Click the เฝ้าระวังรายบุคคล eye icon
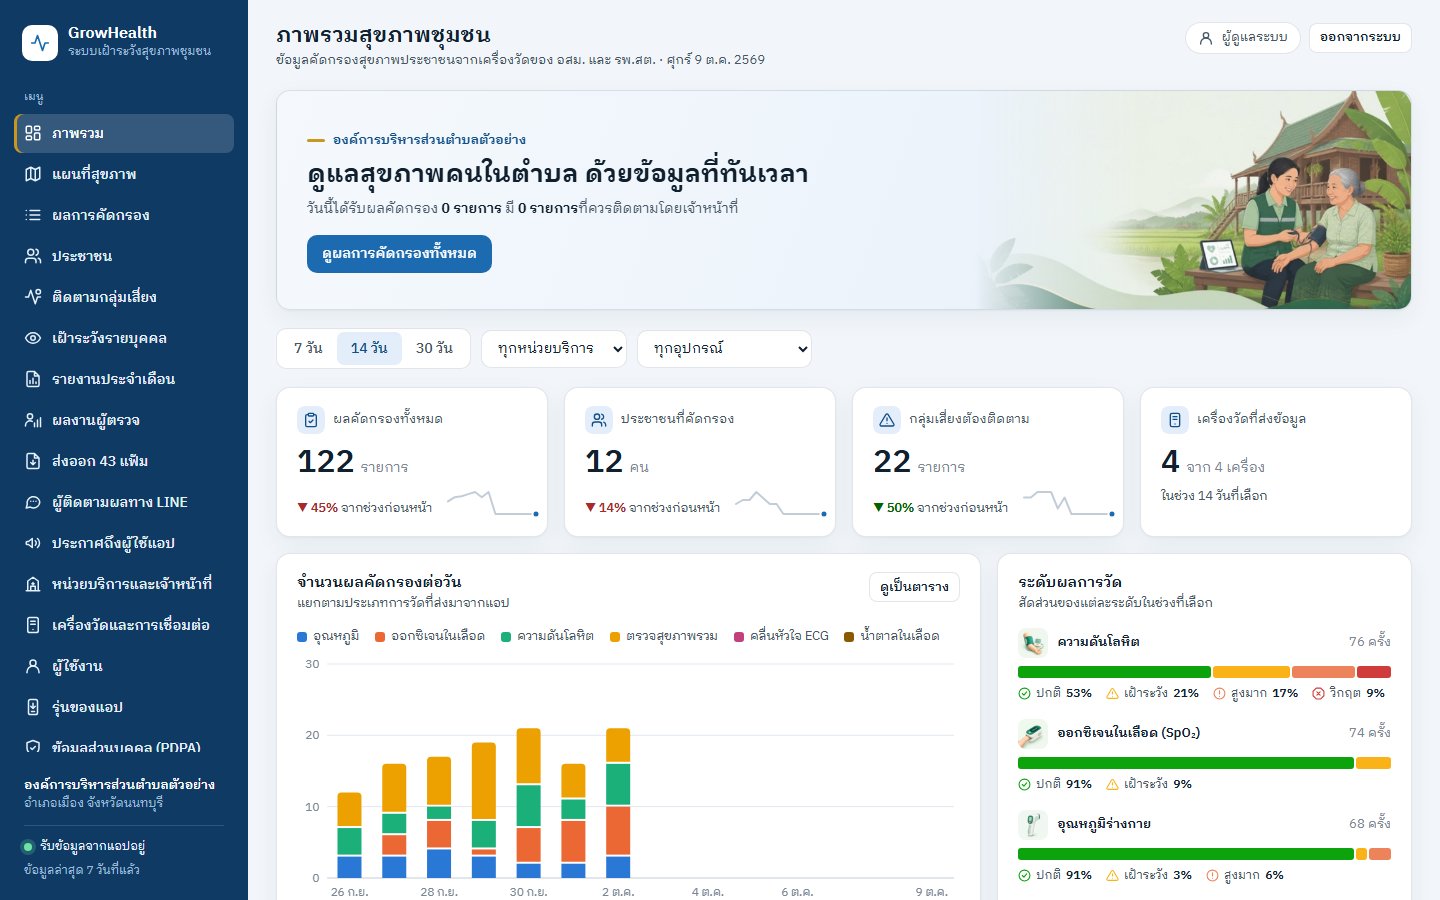1440x900 pixels. pos(33,338)
